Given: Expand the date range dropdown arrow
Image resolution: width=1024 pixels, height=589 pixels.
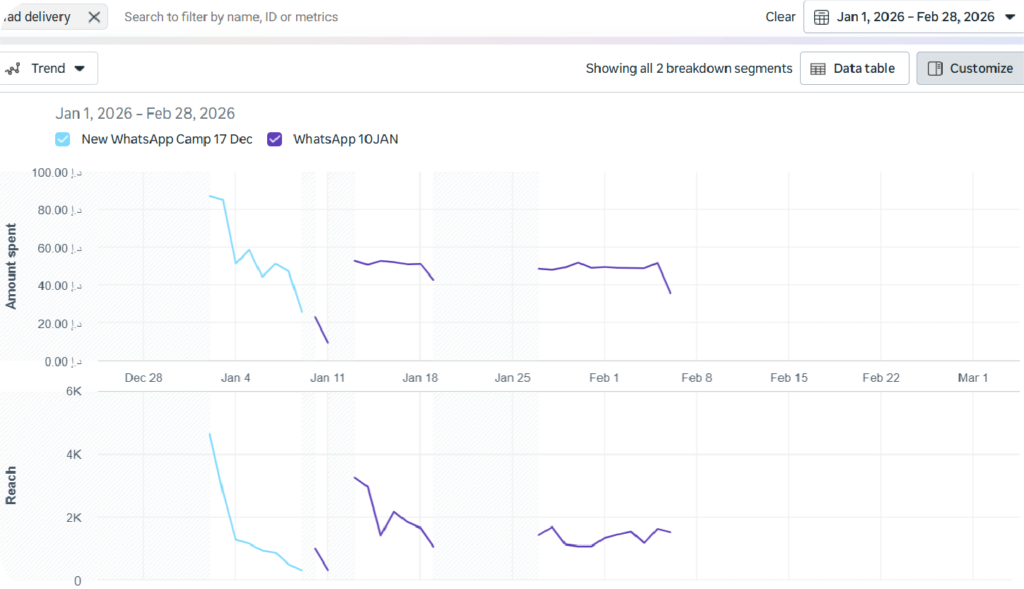Looking at the screenshot, I should coord(1009,17).
